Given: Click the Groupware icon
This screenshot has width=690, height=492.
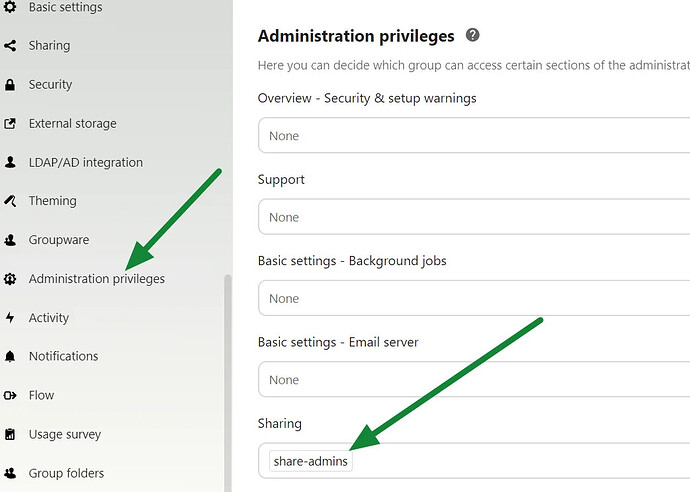Looking at the screenshot, I should (x=10, y=240).
